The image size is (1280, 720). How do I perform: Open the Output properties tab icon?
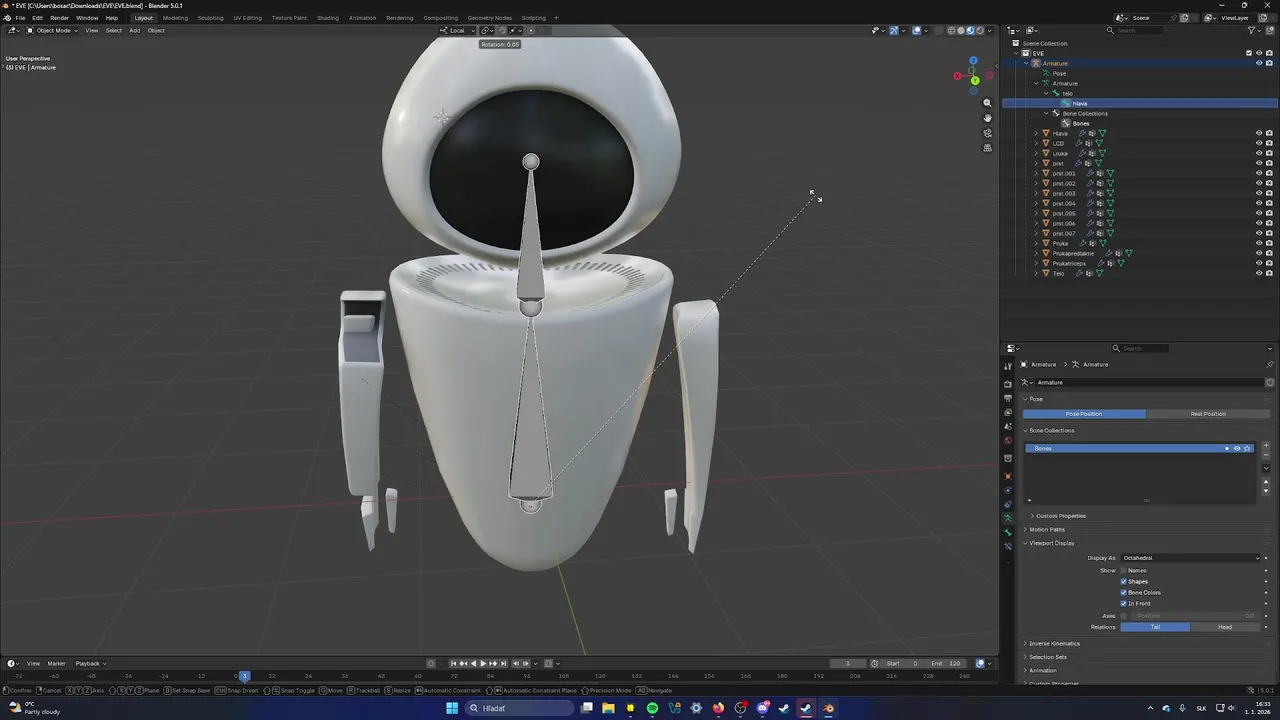1008,398
